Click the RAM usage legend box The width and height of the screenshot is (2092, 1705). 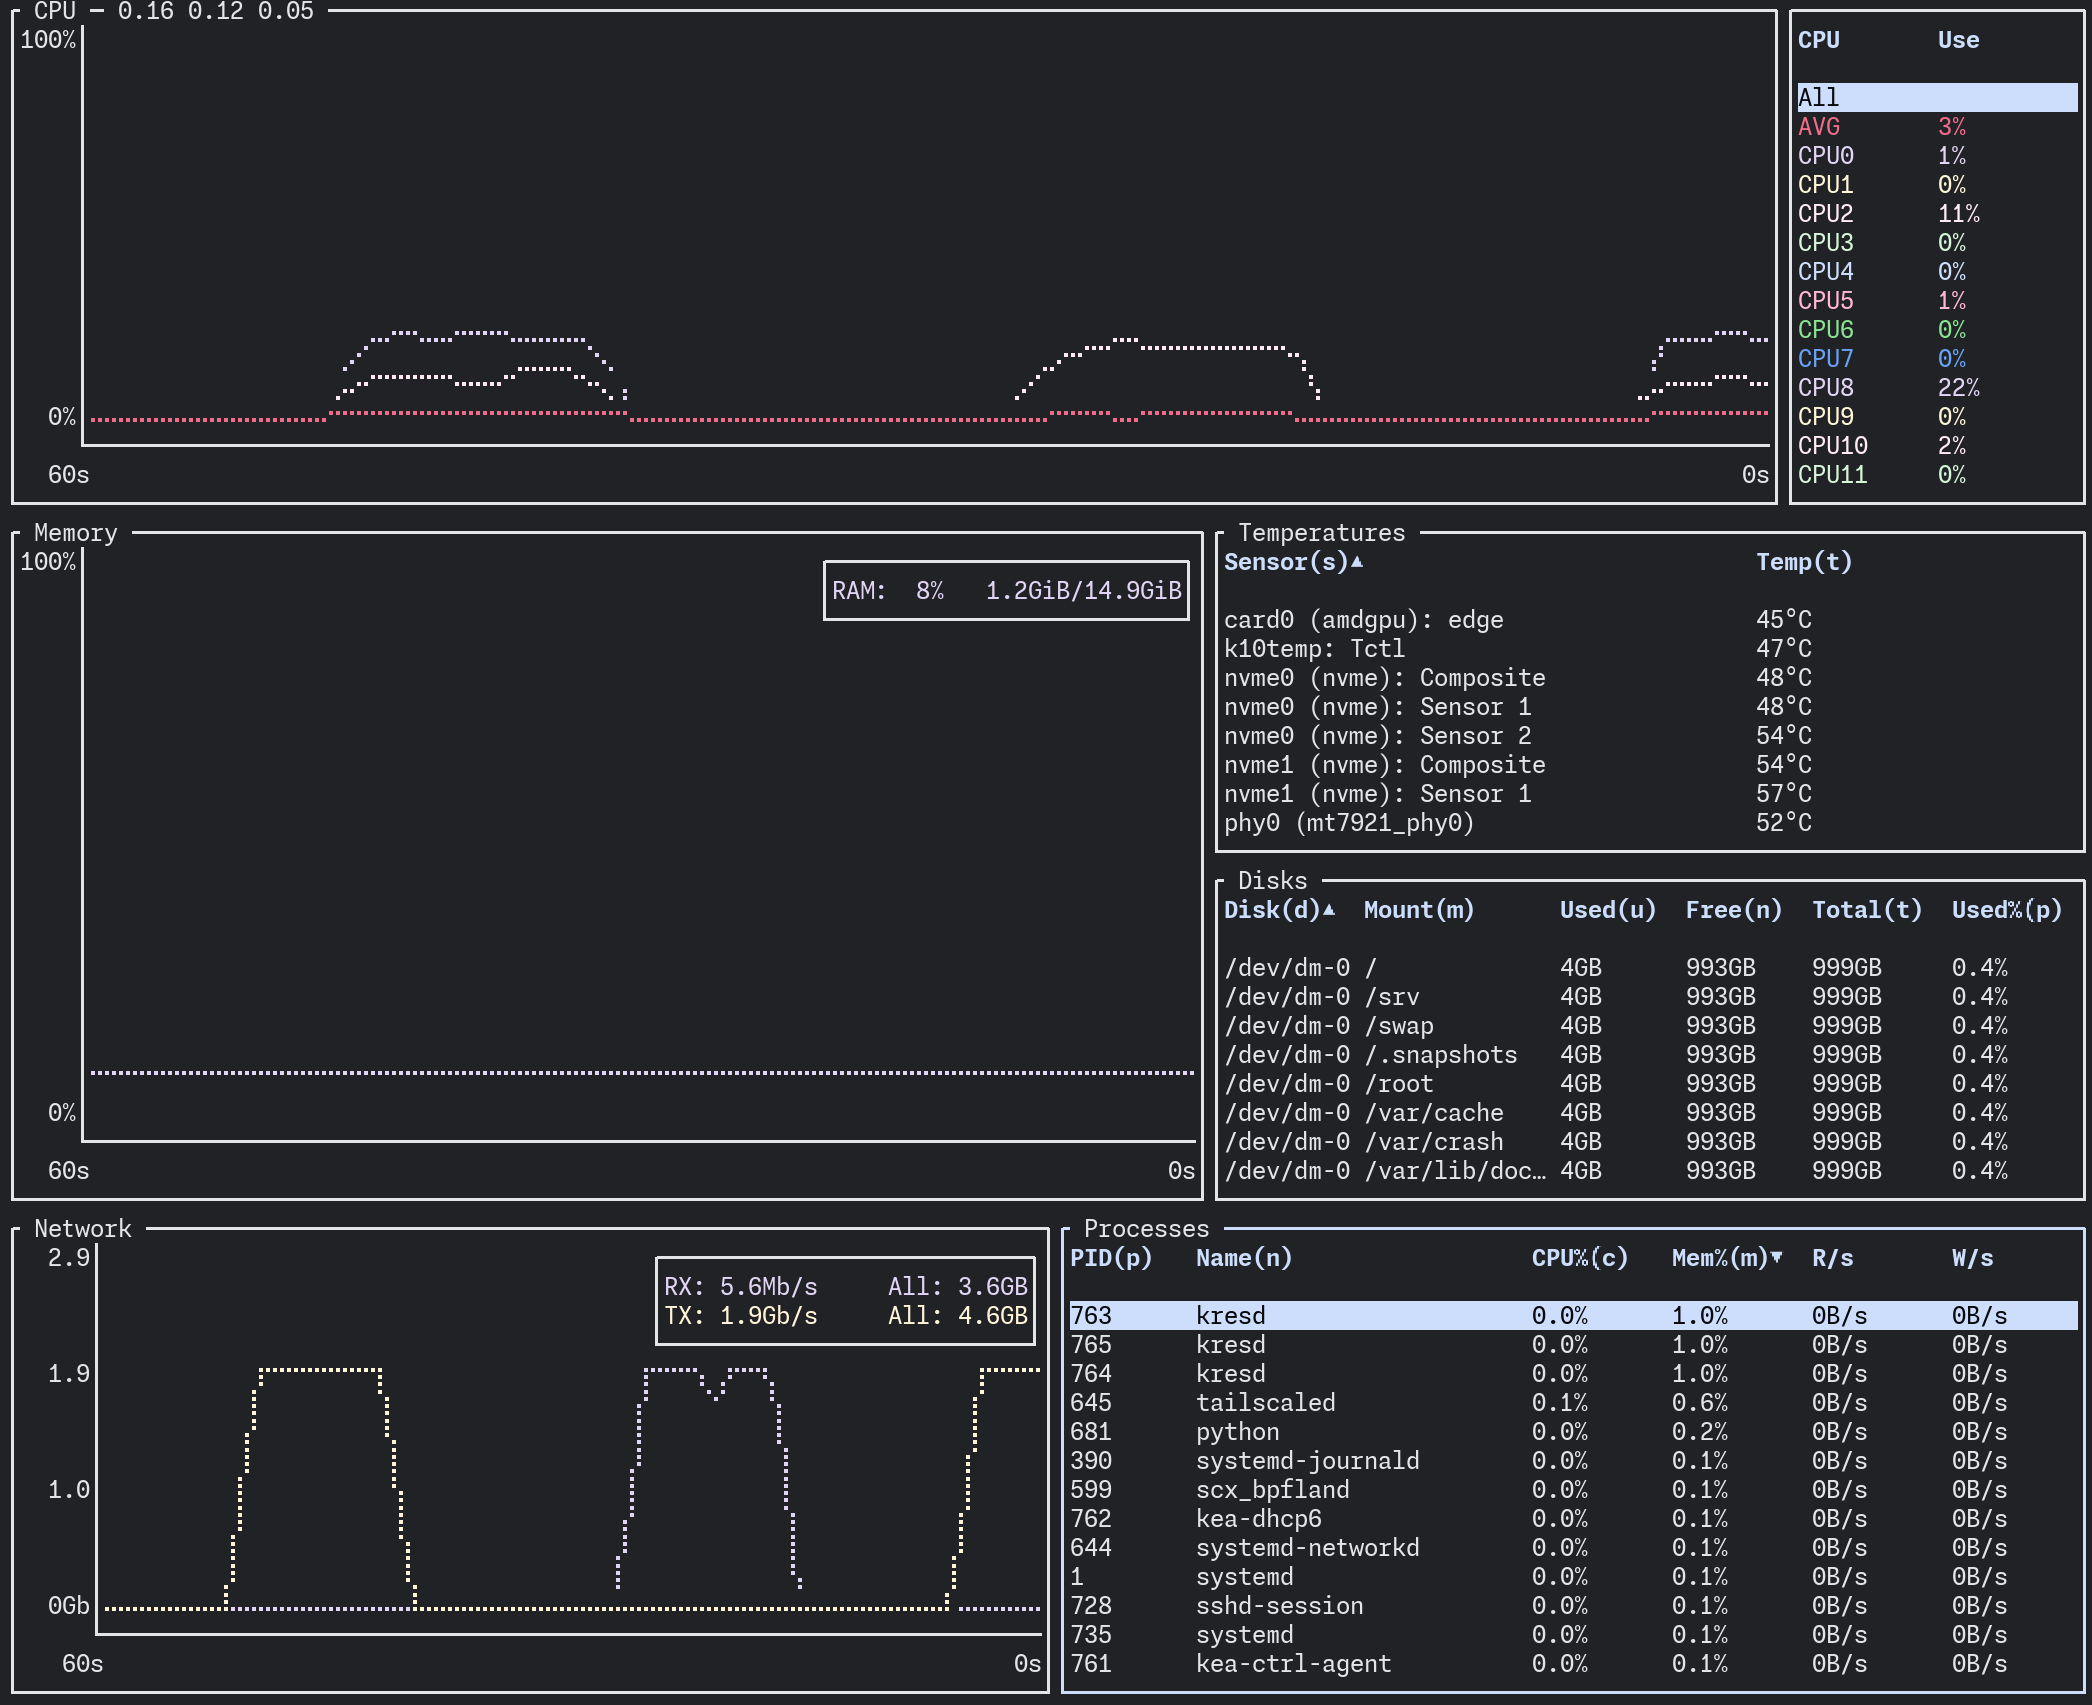coord(1006,591)
